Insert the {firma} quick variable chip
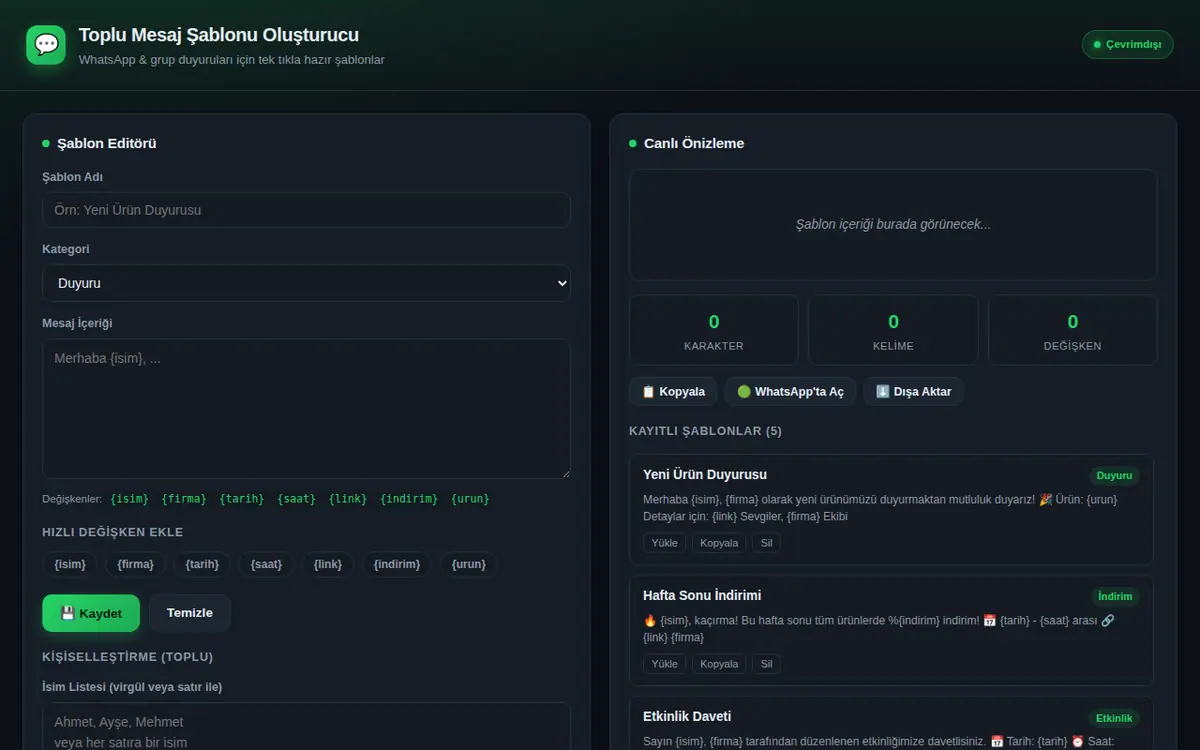The height and width of the screenshot is (750, 1200). coord(135,564)
